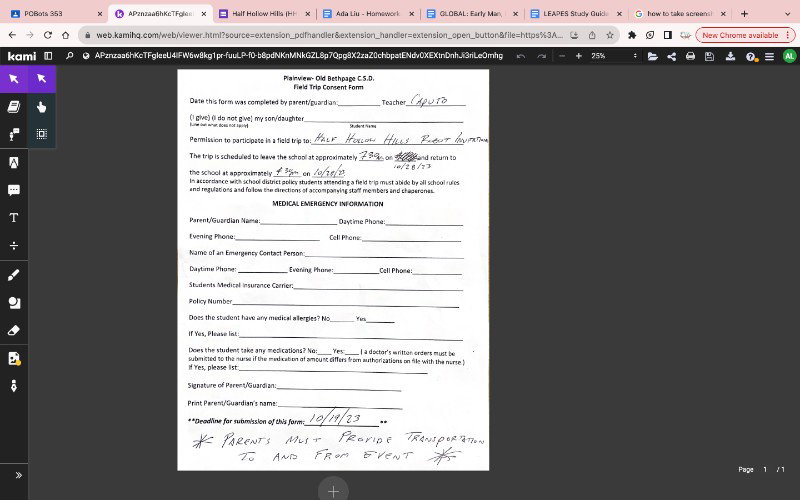800x500 pixels.
Task: Open the share icon in toolbar
Action: pyautogui.click(x=671, y=56)
